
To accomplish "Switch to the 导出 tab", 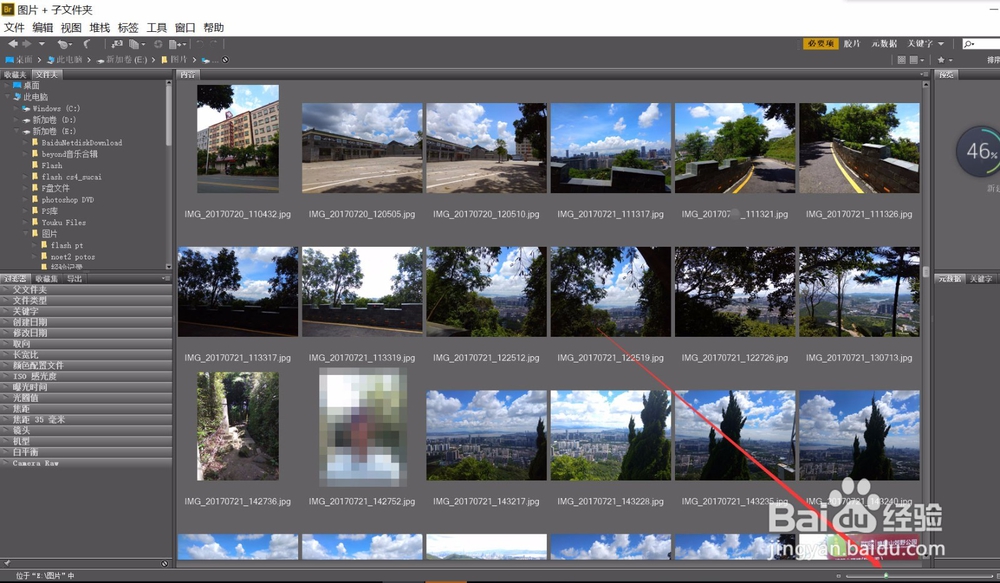I will (74, 279).
